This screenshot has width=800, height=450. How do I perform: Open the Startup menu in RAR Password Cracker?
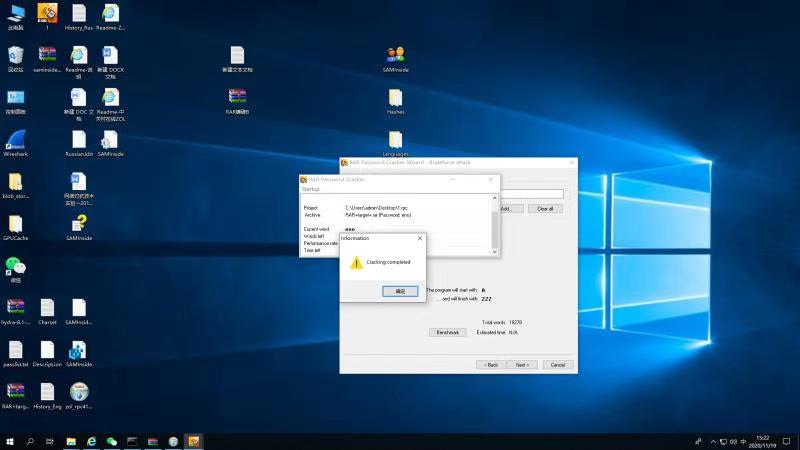[310, 189]
